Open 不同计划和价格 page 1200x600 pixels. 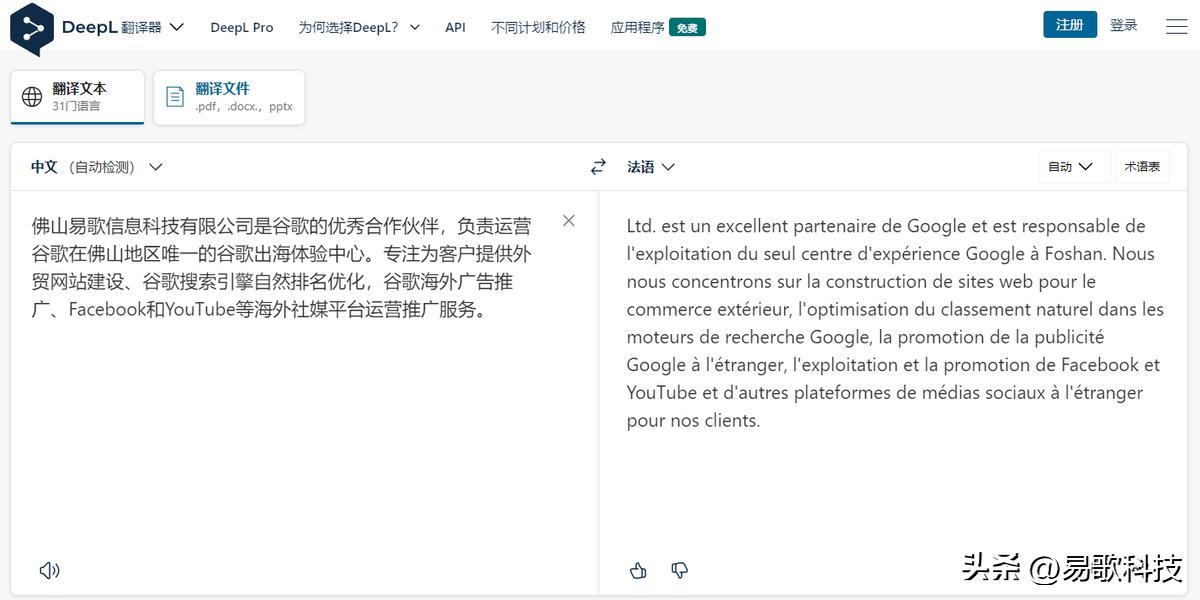[x=538, y=27]
